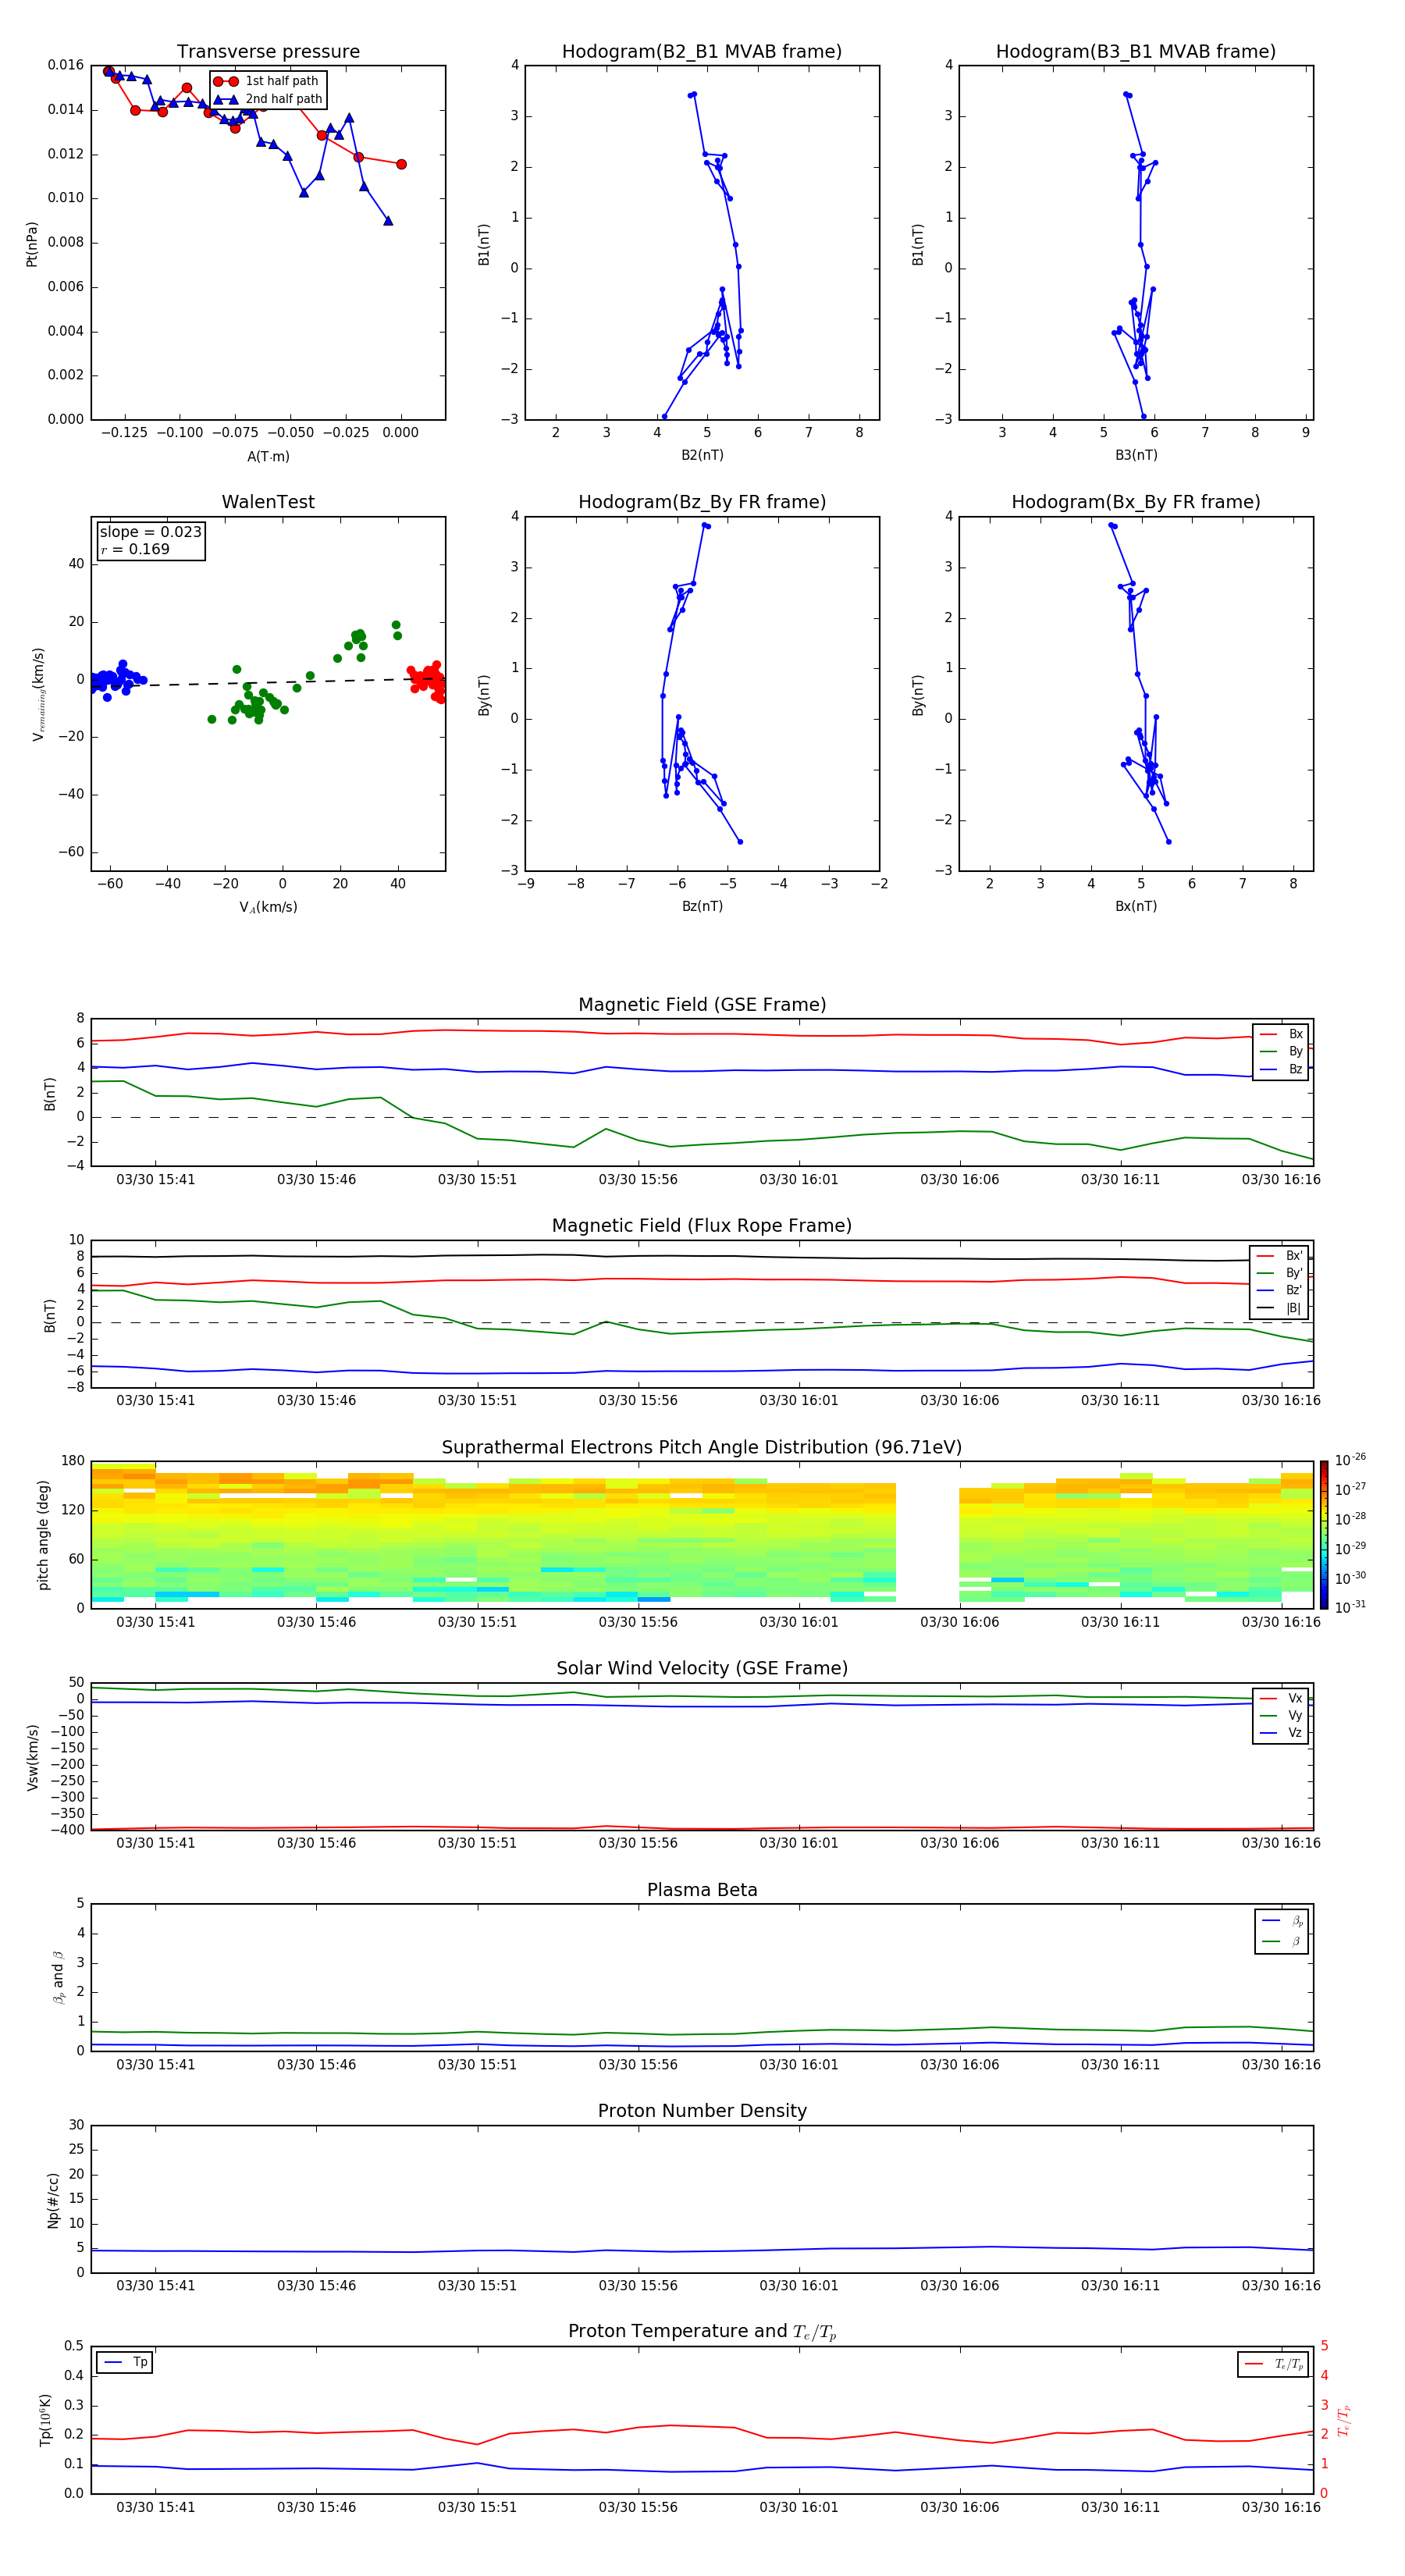Click the 'WalenTest' plot title
This screenshot has height=2576, width=1405.
coord(268,502)
